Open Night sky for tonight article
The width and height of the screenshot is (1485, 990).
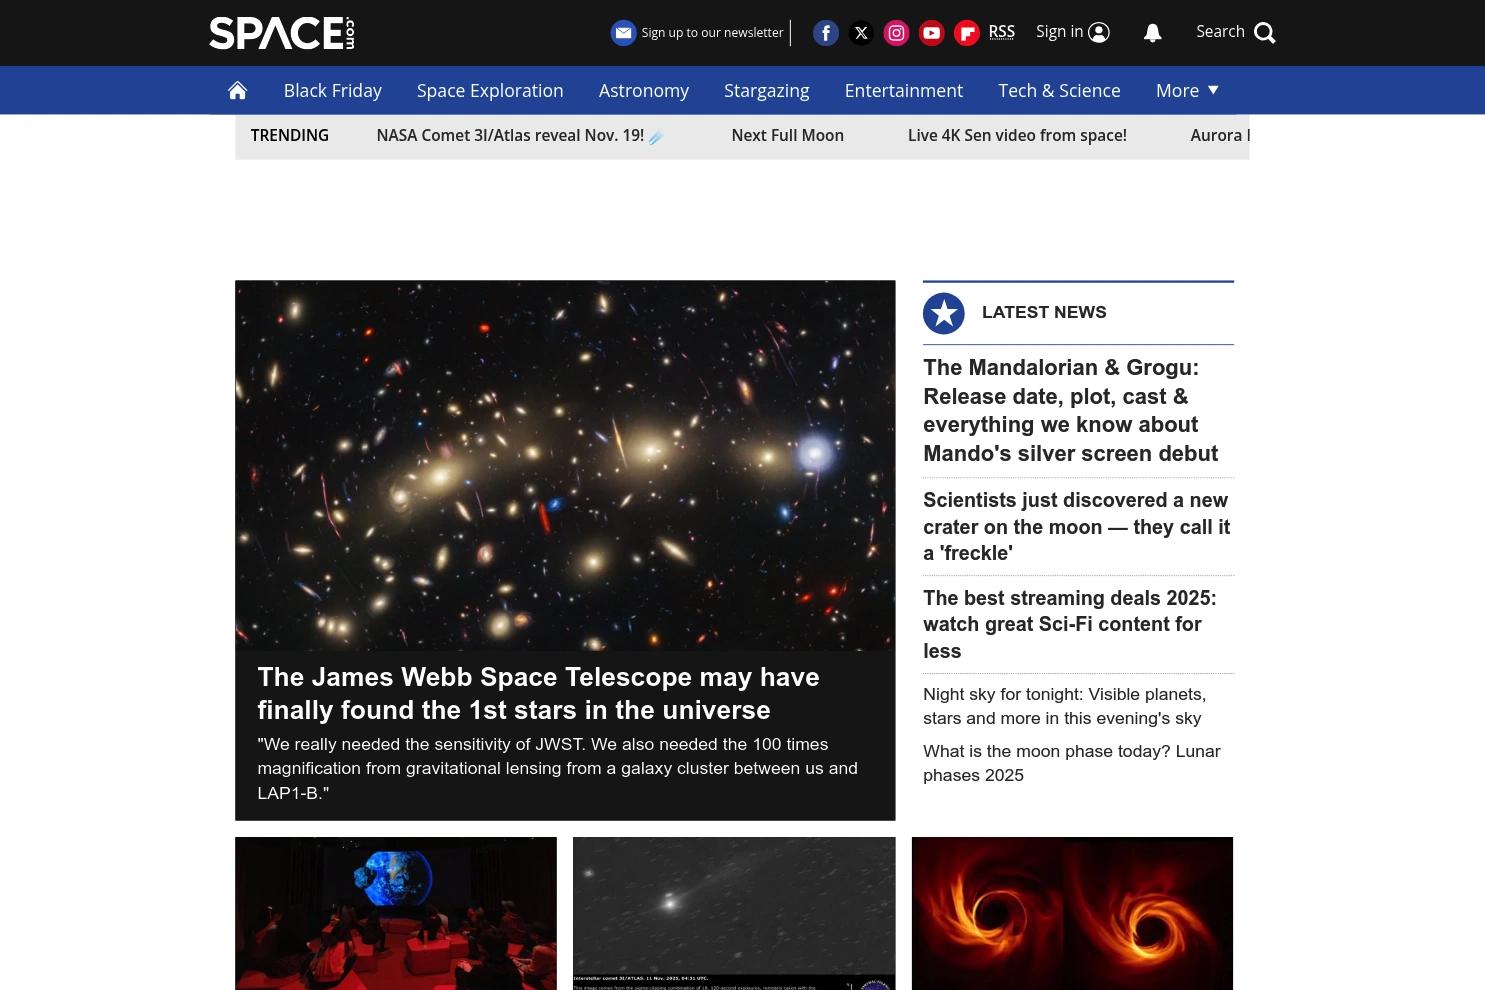[1064, 706]
